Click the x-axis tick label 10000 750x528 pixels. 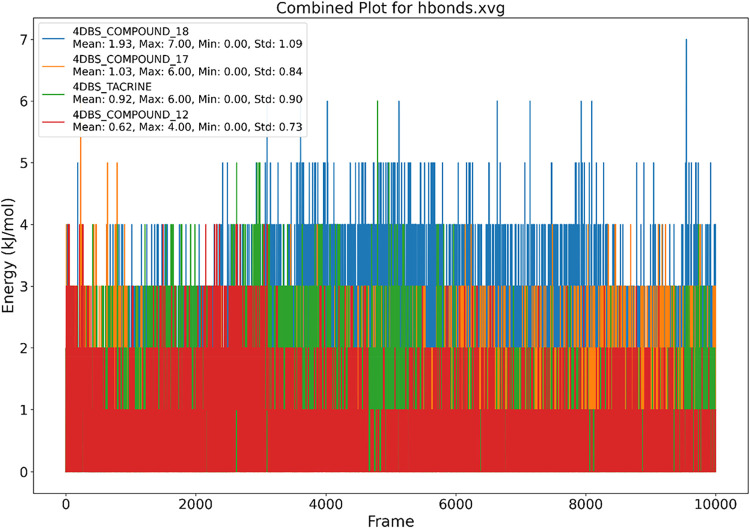715,505
